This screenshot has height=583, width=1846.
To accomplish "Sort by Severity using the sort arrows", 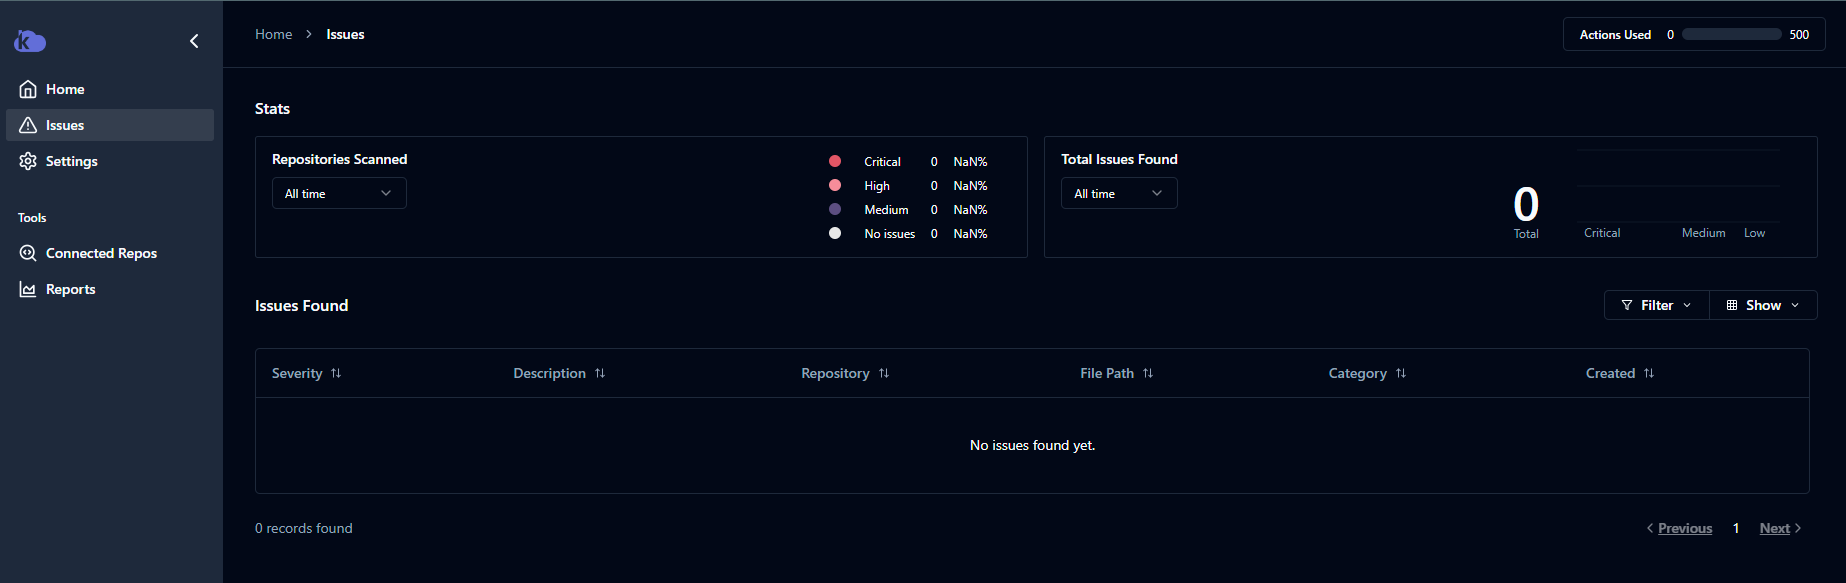I will point(336,373).
